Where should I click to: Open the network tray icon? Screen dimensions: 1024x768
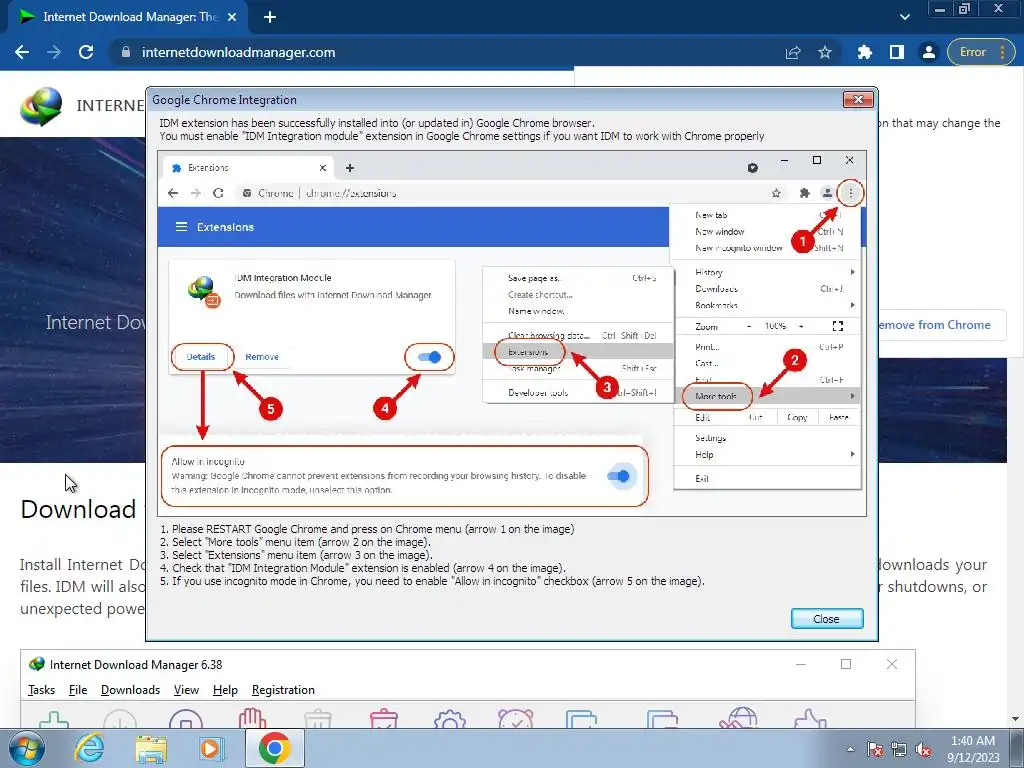pyautogui.click(x=899, y=749)
